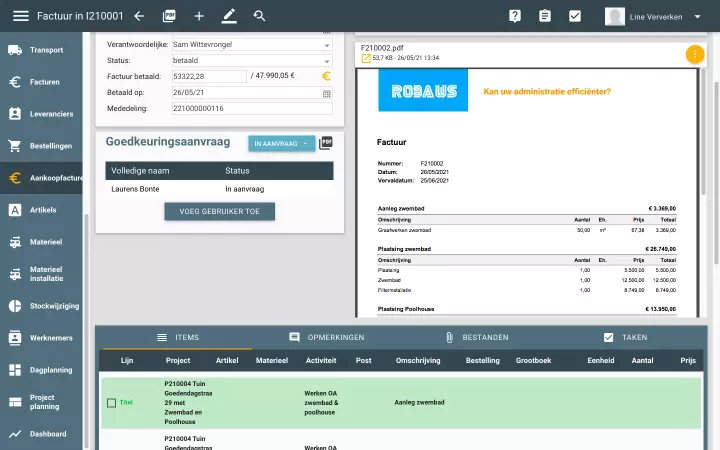Click the Bestelling column header

[483, 360]
